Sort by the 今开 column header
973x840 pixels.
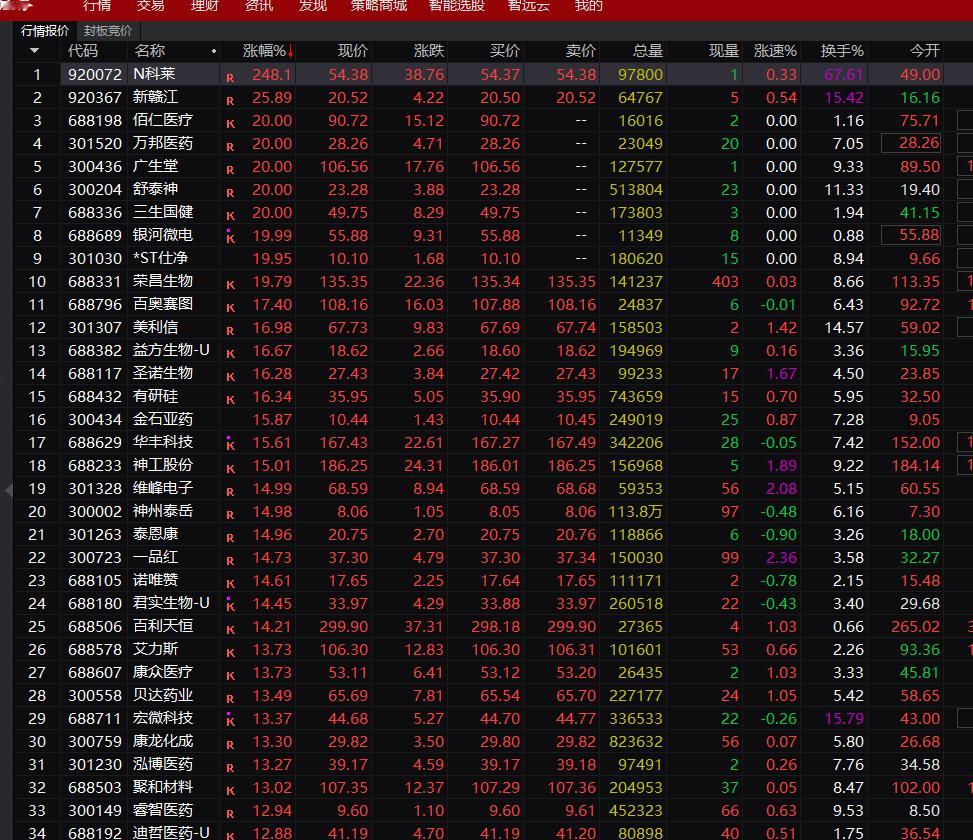(x=925, y=51)
